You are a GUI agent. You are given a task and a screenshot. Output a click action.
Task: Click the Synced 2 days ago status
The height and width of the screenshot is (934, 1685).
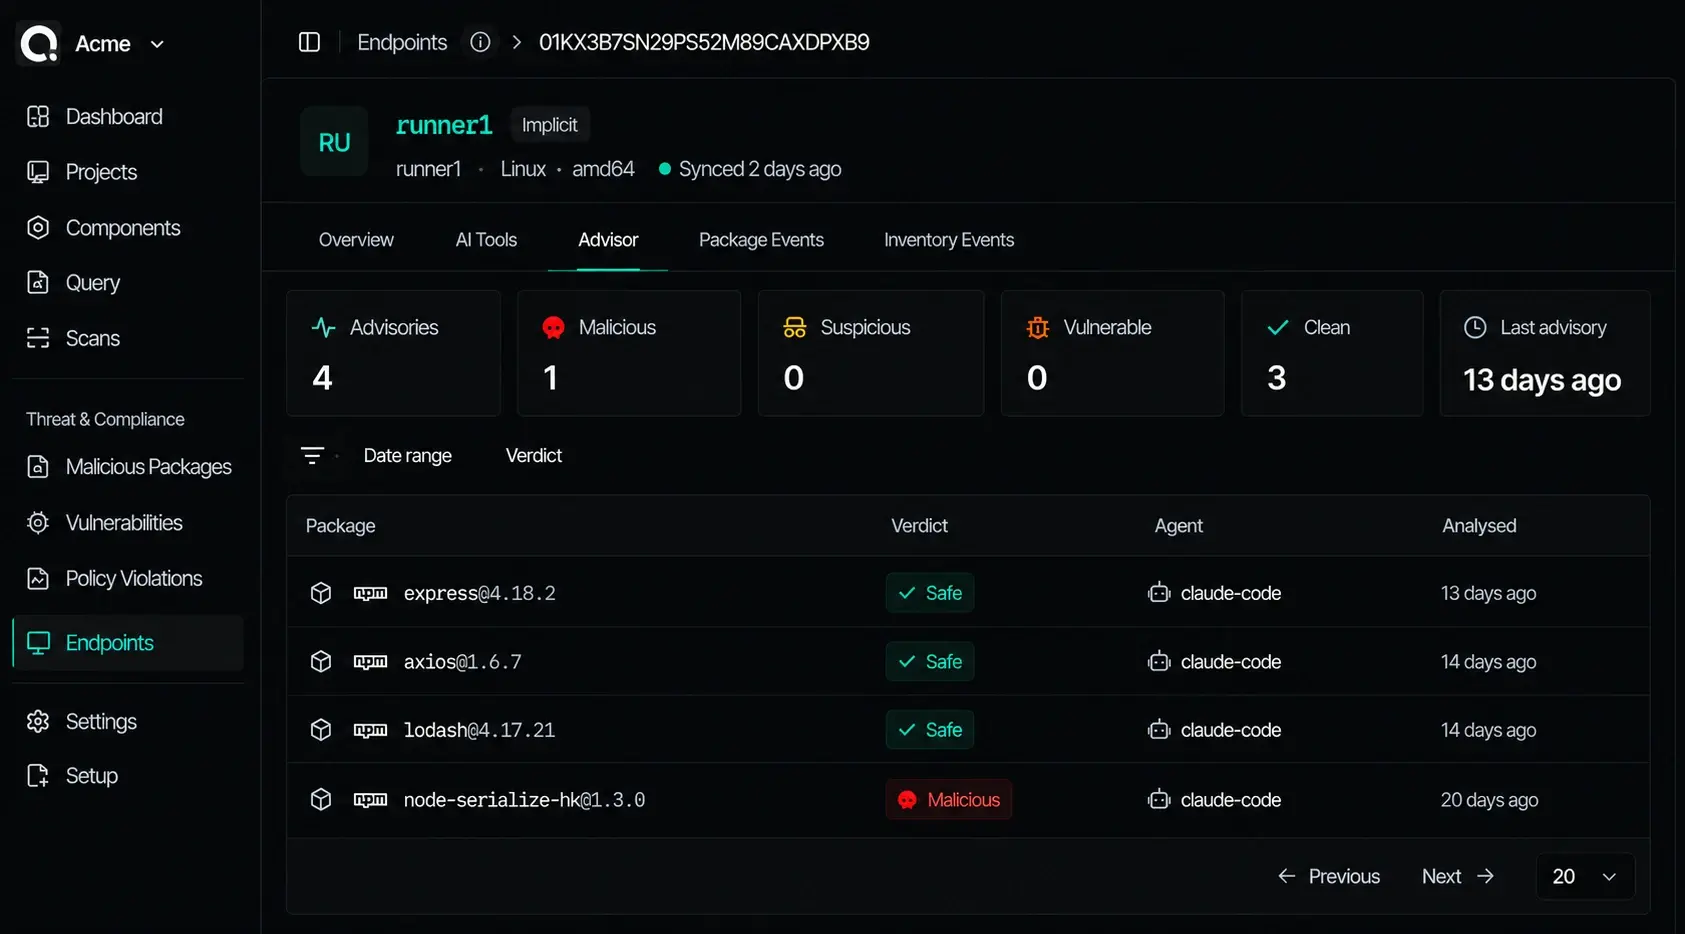[750, 169]
